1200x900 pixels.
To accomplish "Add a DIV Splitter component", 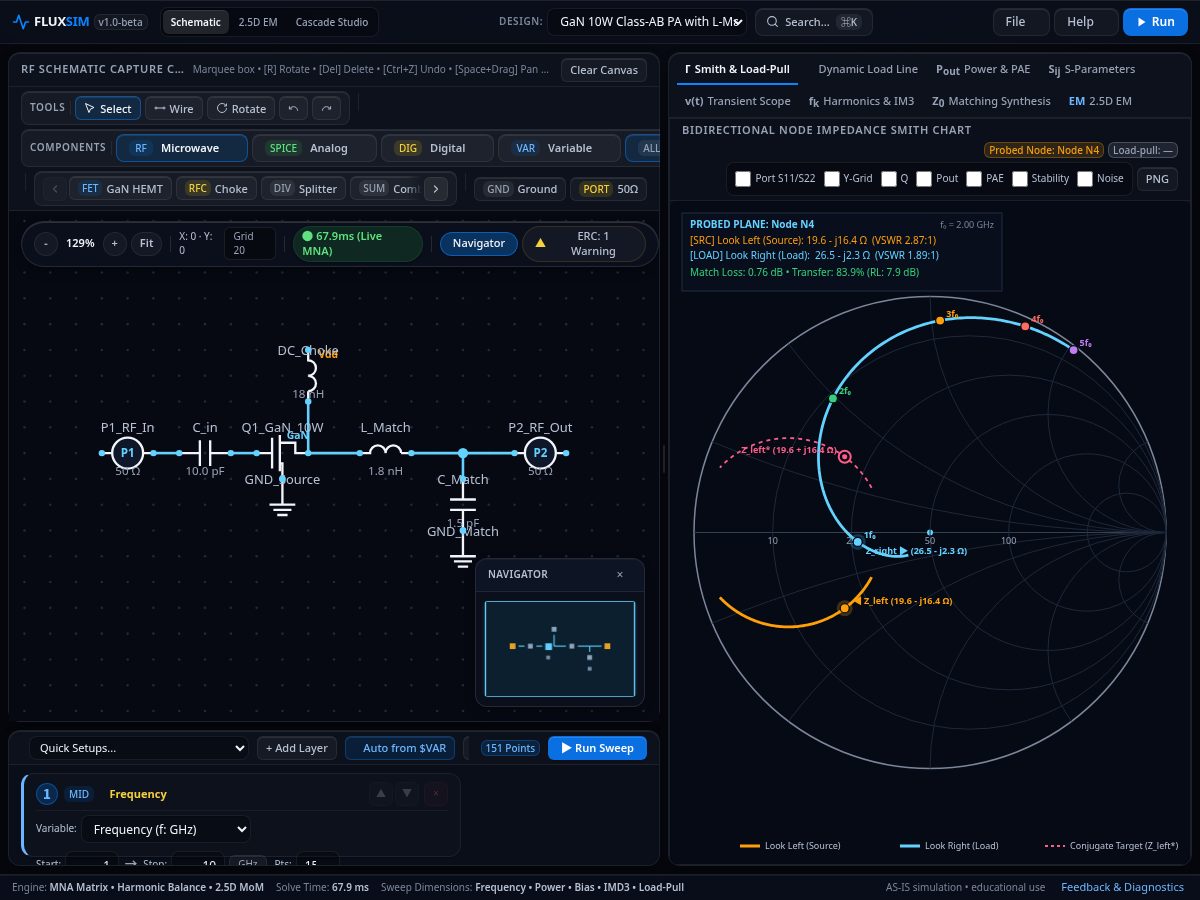I will point(305,188).
